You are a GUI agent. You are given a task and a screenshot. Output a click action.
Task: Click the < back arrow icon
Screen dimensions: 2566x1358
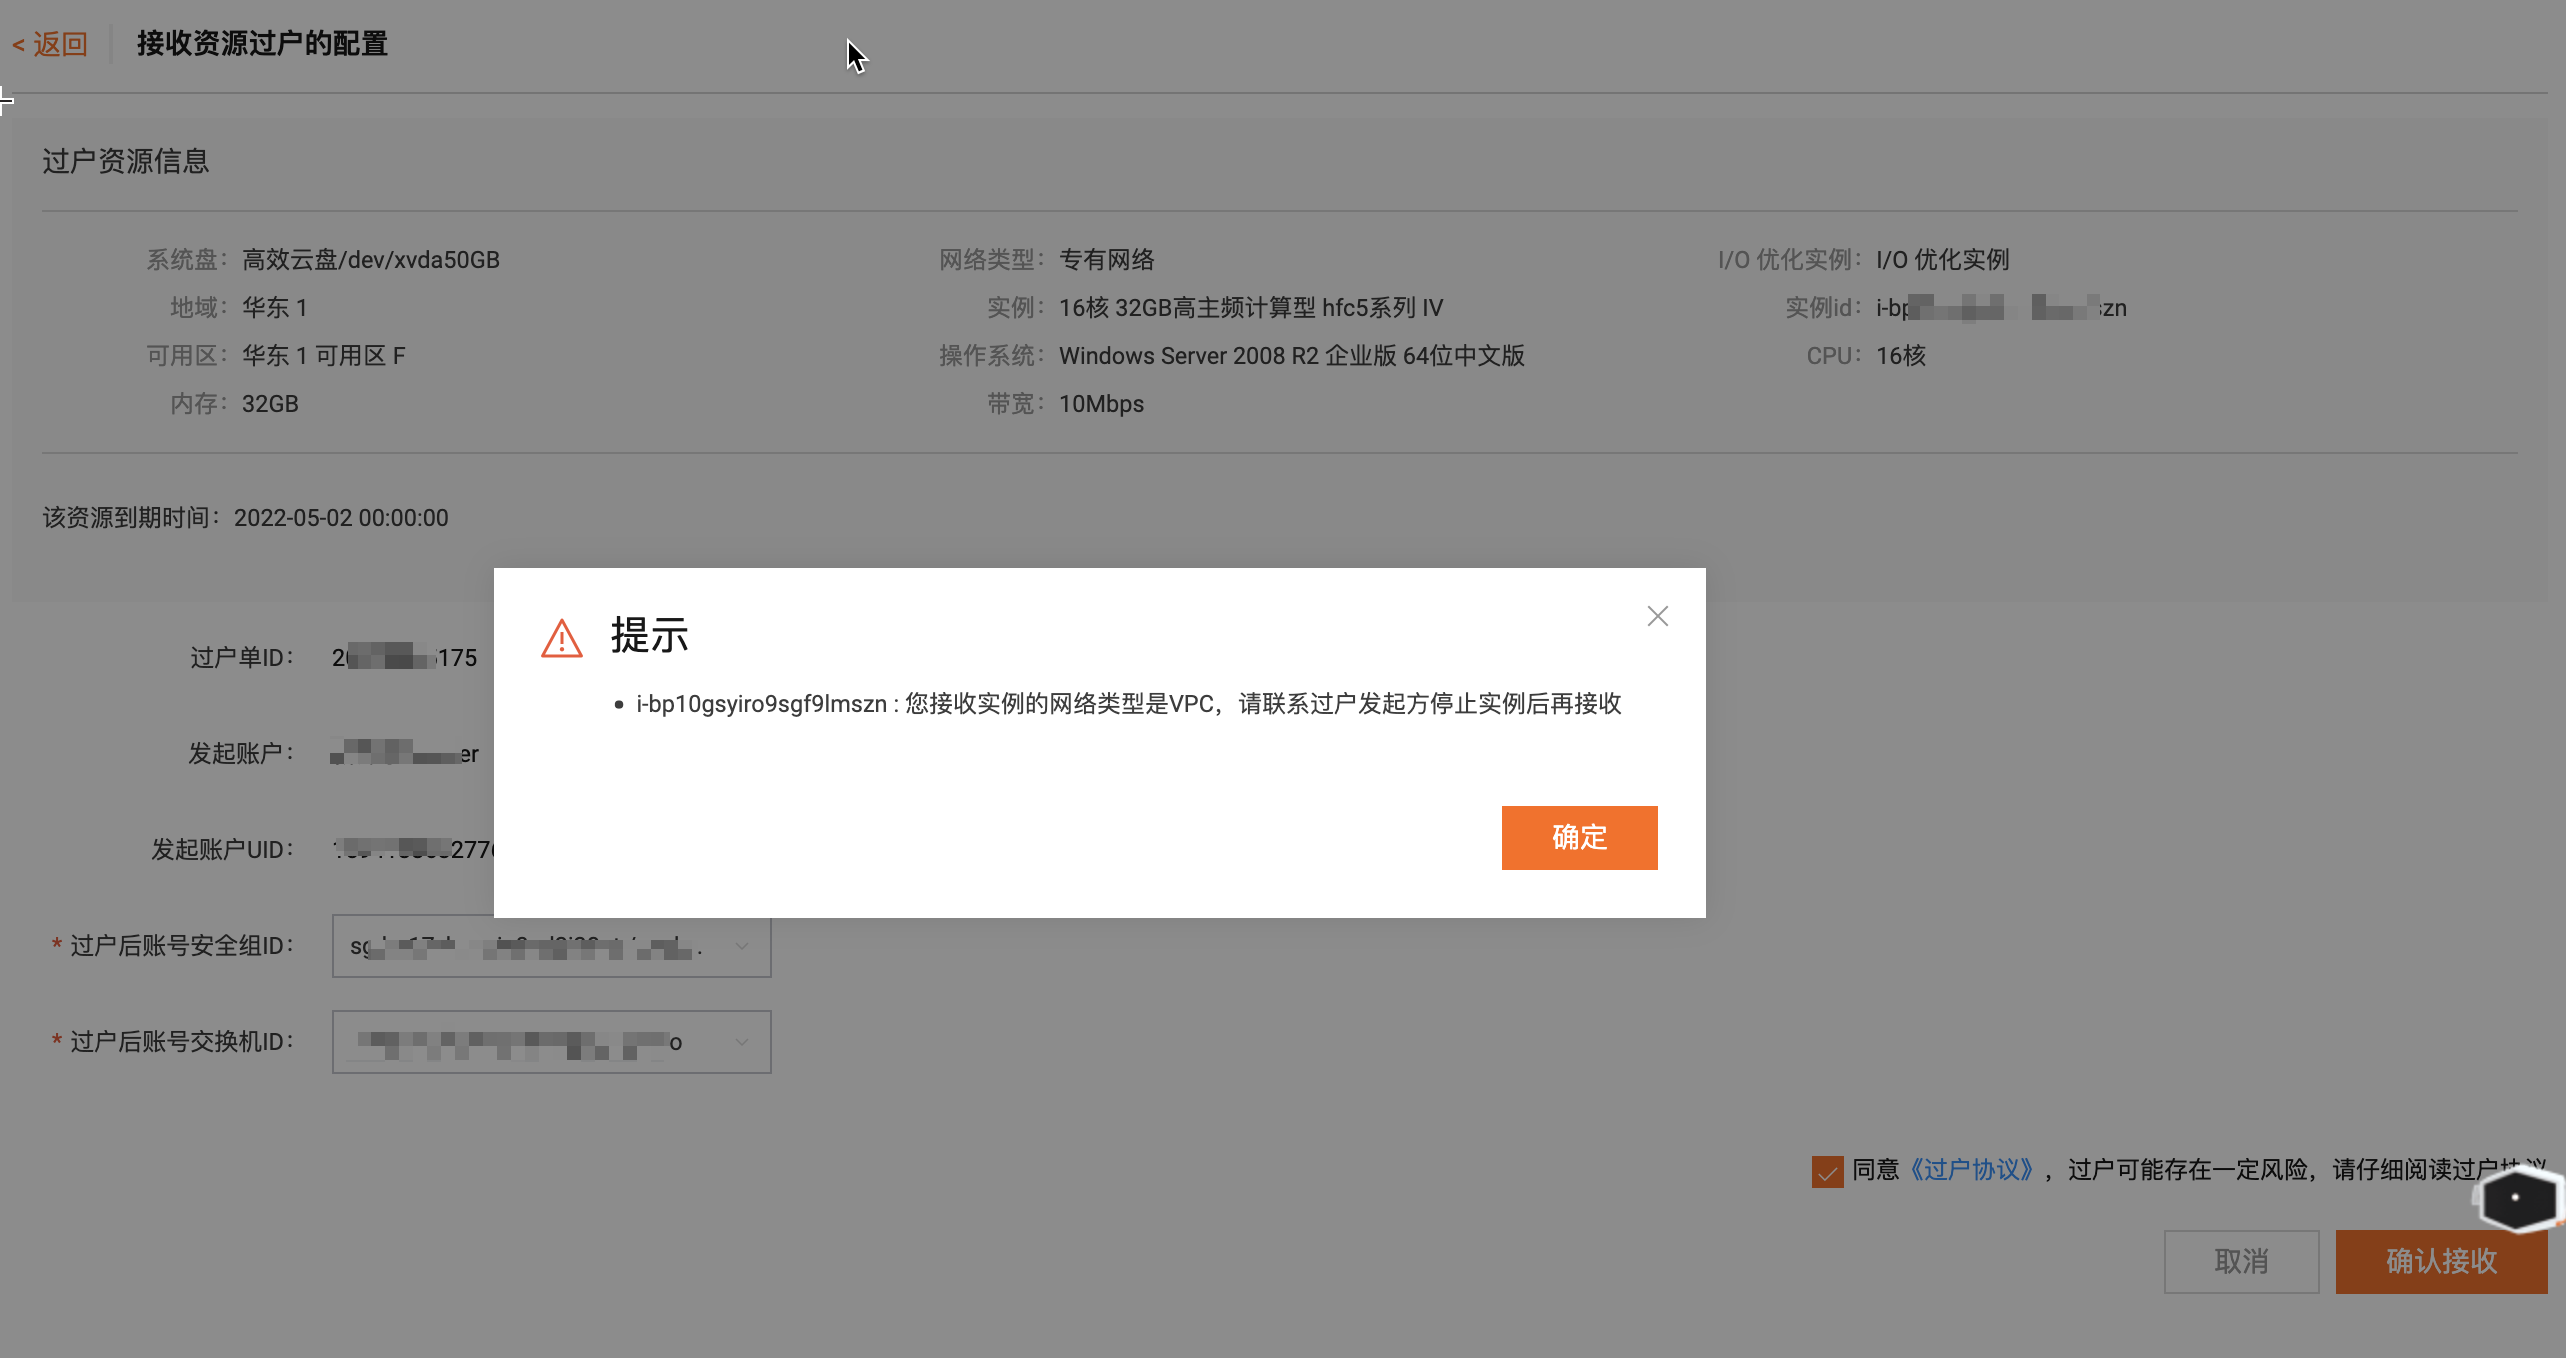(18, 44)
